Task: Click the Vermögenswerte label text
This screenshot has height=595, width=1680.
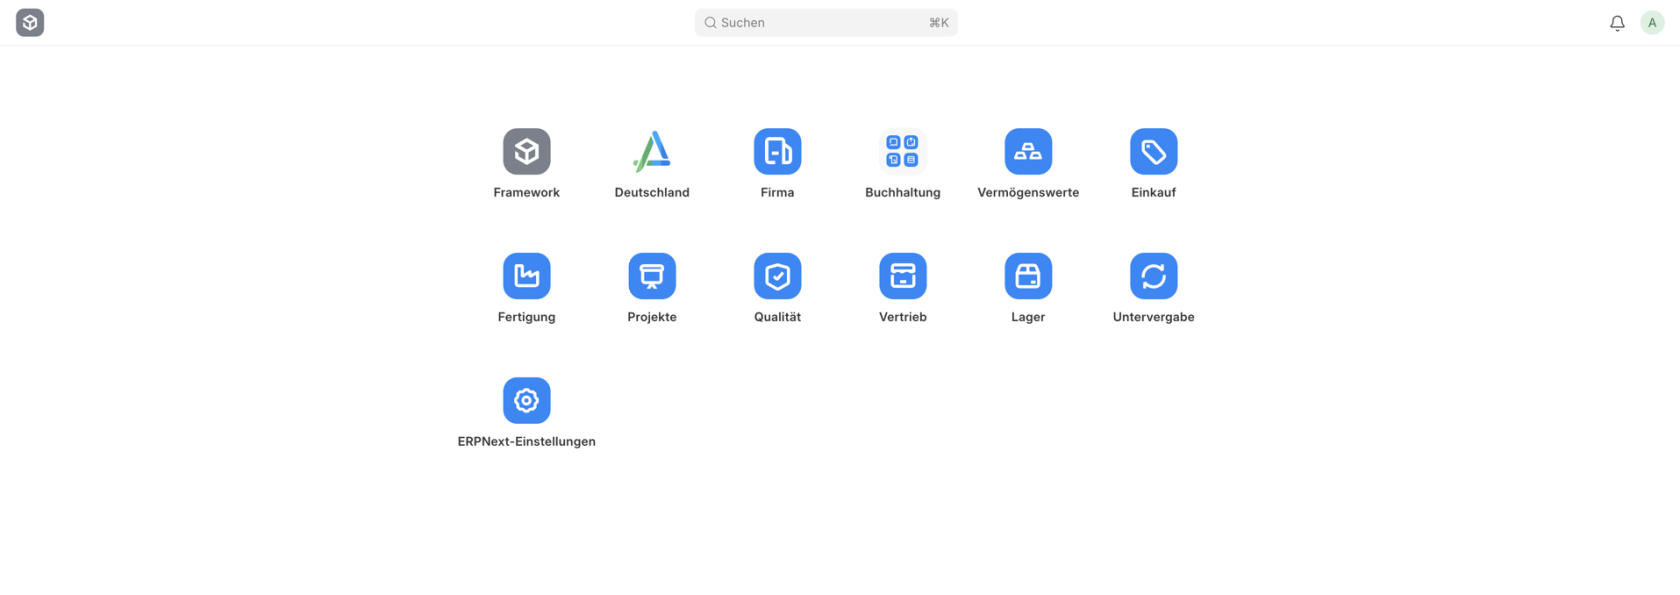Action: pyautogui.click(x=1028, y=193)
